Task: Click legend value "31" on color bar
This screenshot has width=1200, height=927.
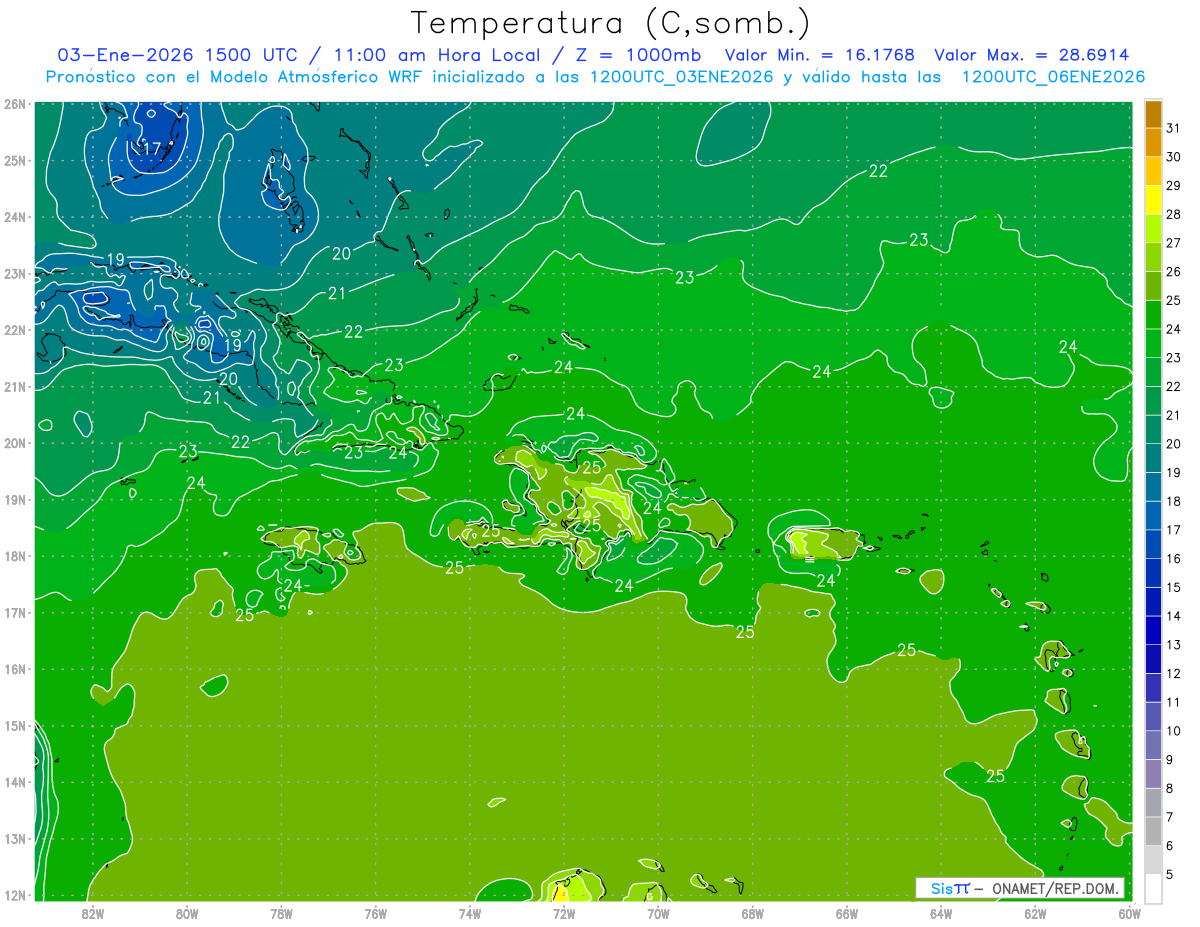Action: coord(1172,127)
